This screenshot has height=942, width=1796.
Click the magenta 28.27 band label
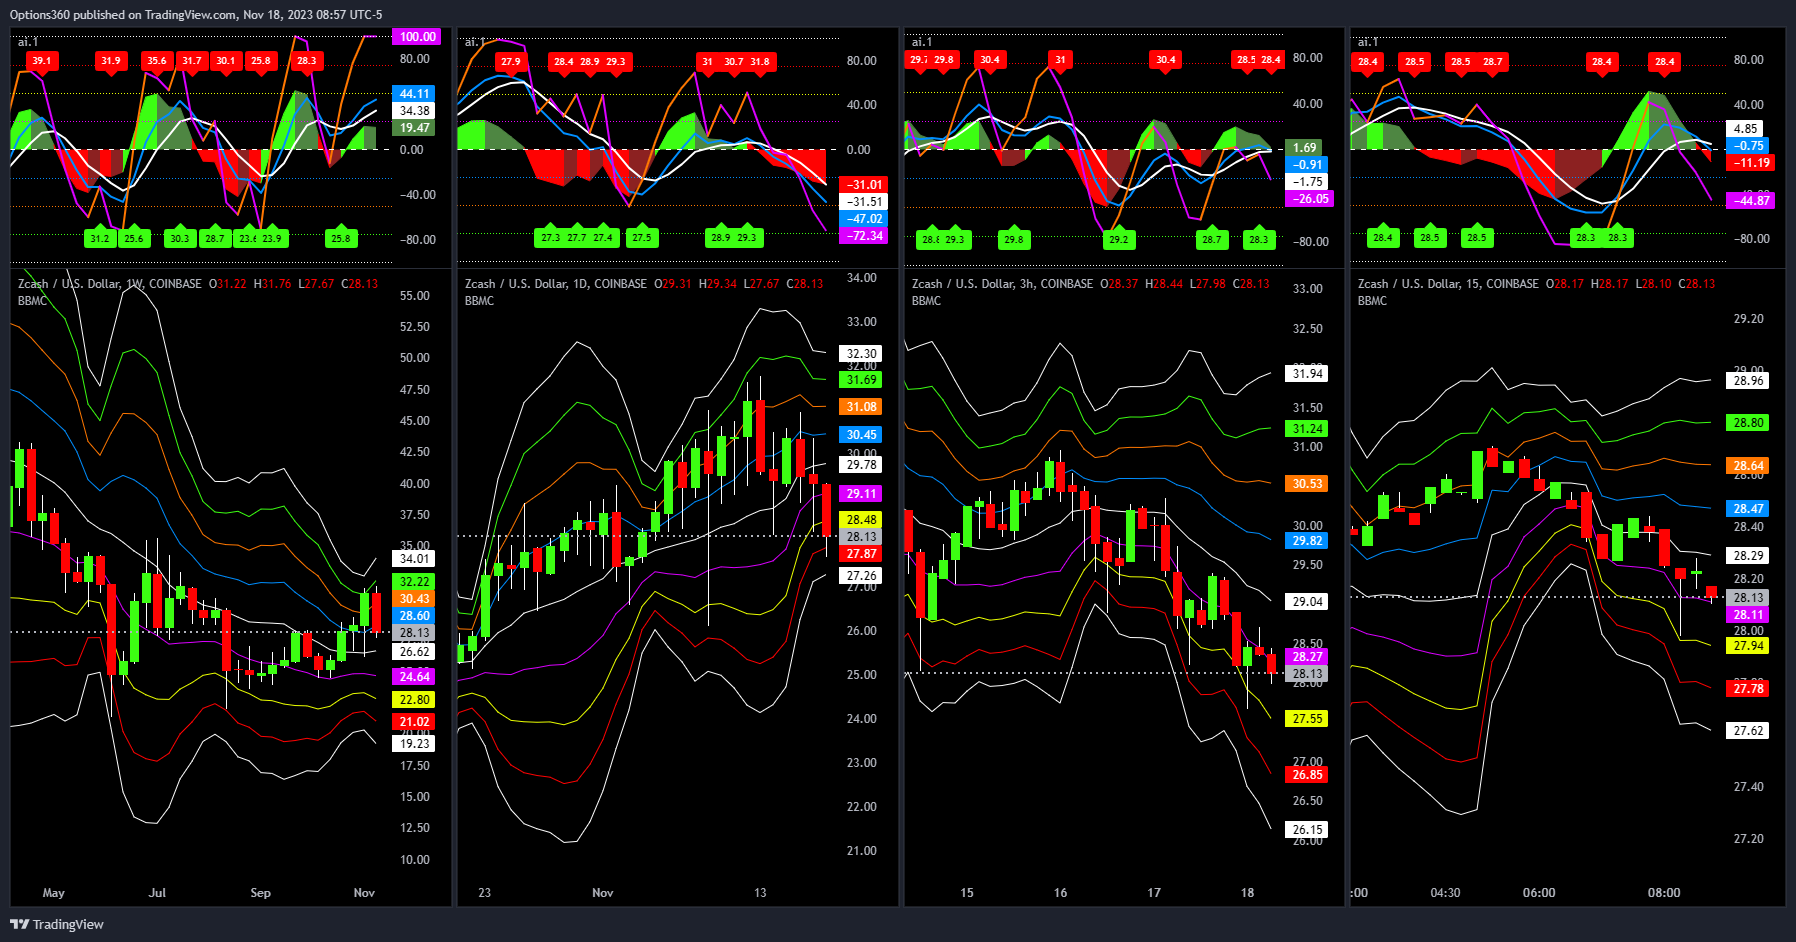(1307, 657)
